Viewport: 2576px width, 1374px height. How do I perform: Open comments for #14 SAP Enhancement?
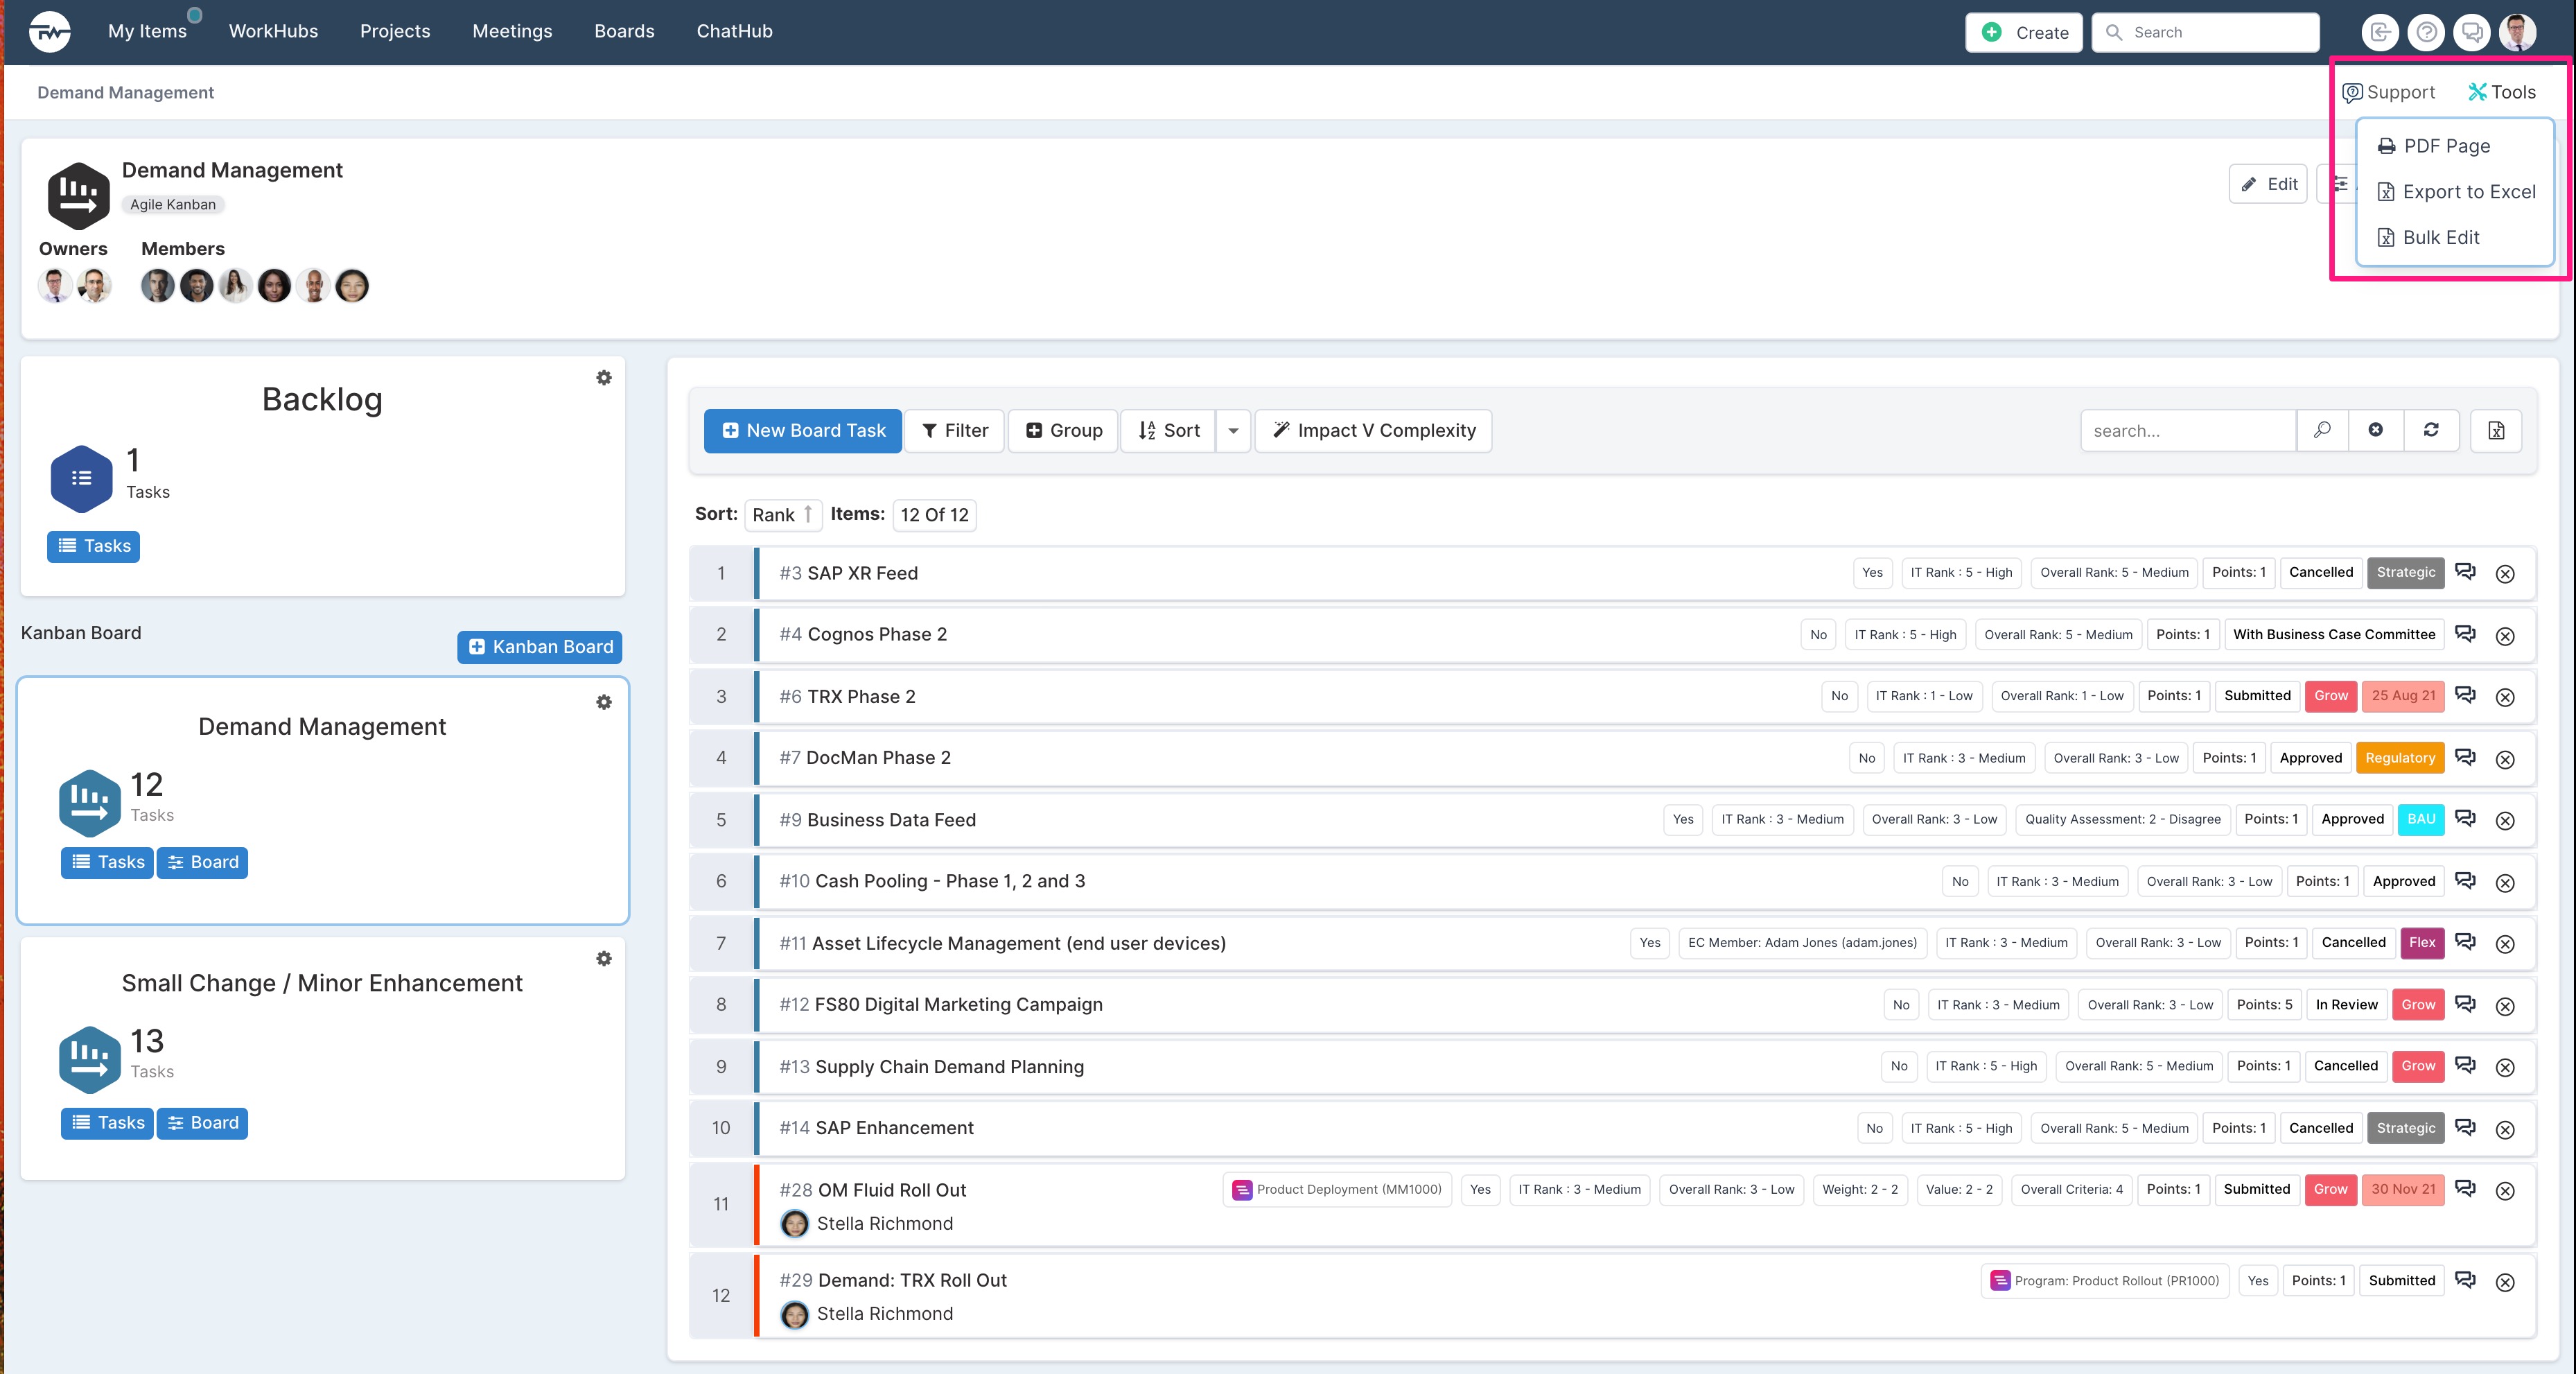click(2465, 1127)
